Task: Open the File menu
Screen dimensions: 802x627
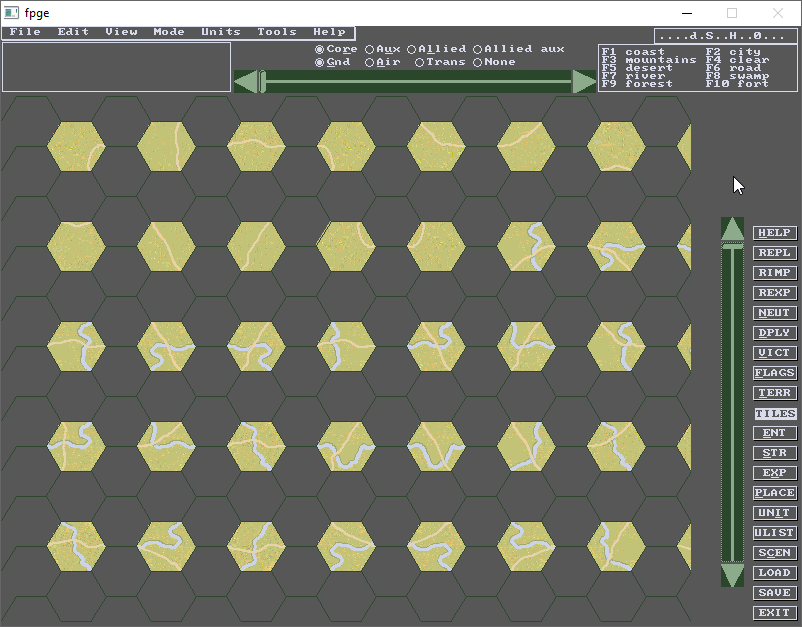Action: pyautogui.click(x=25, y=32)
